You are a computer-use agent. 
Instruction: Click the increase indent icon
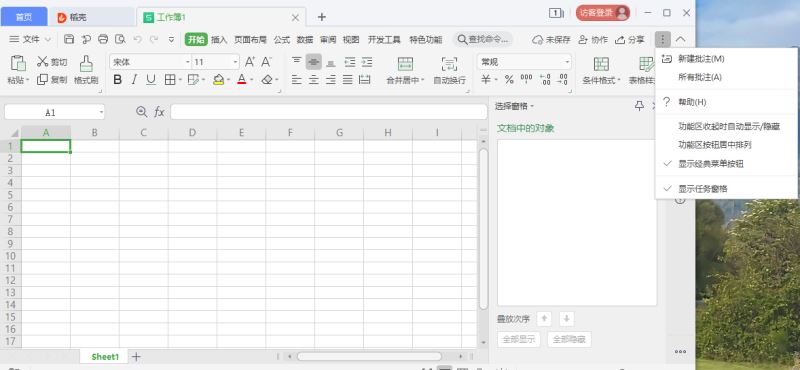367,62
